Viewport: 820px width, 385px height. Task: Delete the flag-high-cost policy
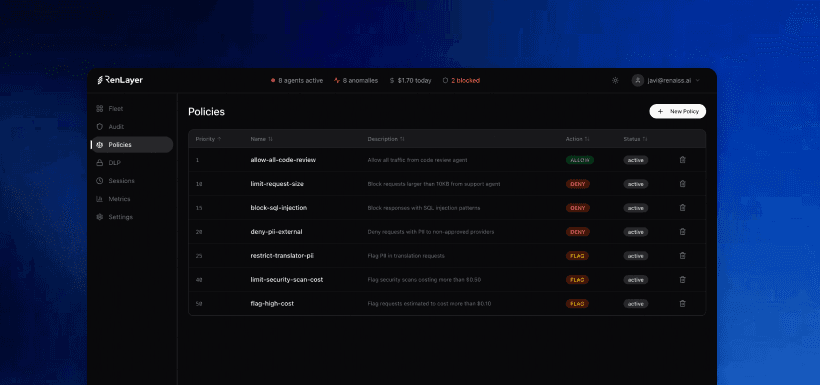(x=682, y=303)
